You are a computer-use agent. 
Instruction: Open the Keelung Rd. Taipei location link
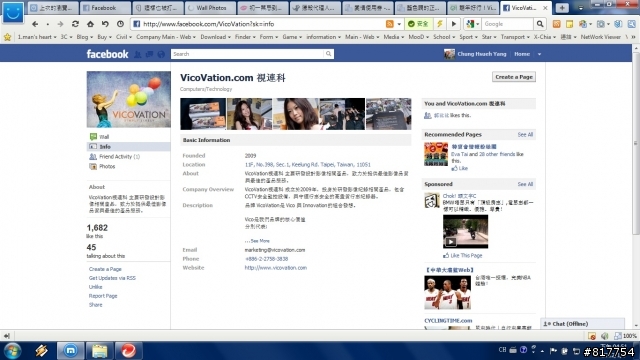click(x=307, y=164)
